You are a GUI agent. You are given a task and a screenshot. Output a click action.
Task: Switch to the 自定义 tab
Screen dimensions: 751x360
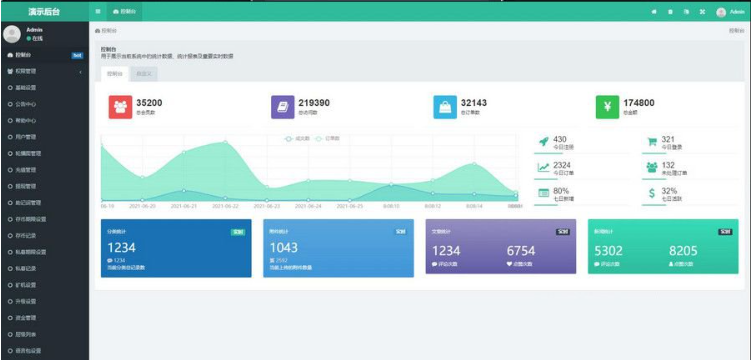tap(144, 74)
